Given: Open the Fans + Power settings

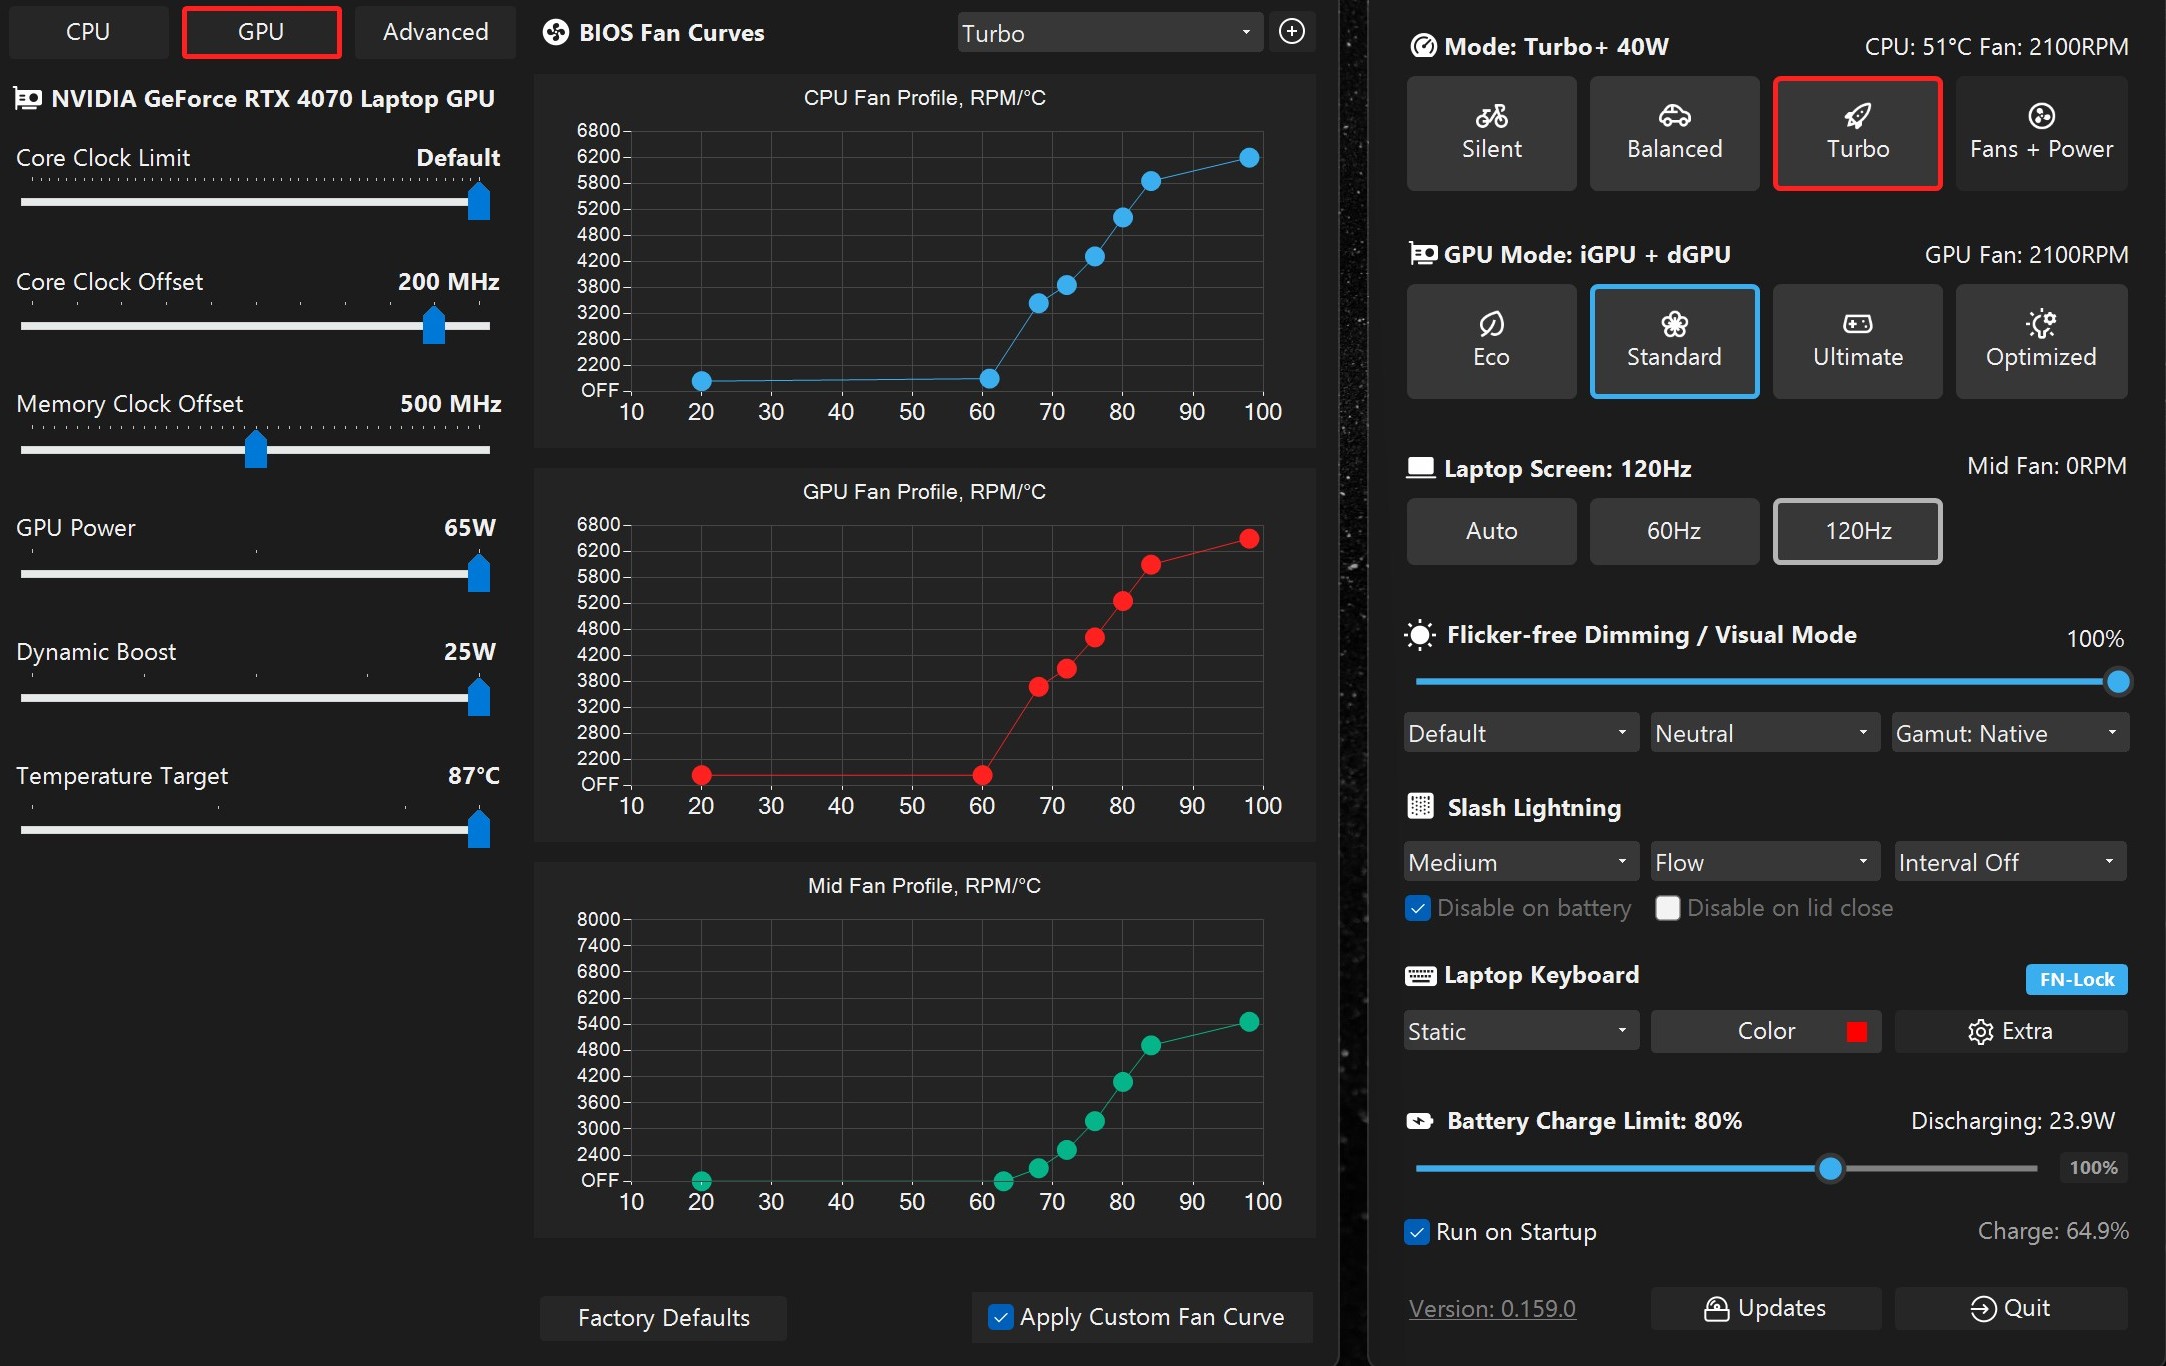Looking at the screenshot, I should tap(2041, 133).
